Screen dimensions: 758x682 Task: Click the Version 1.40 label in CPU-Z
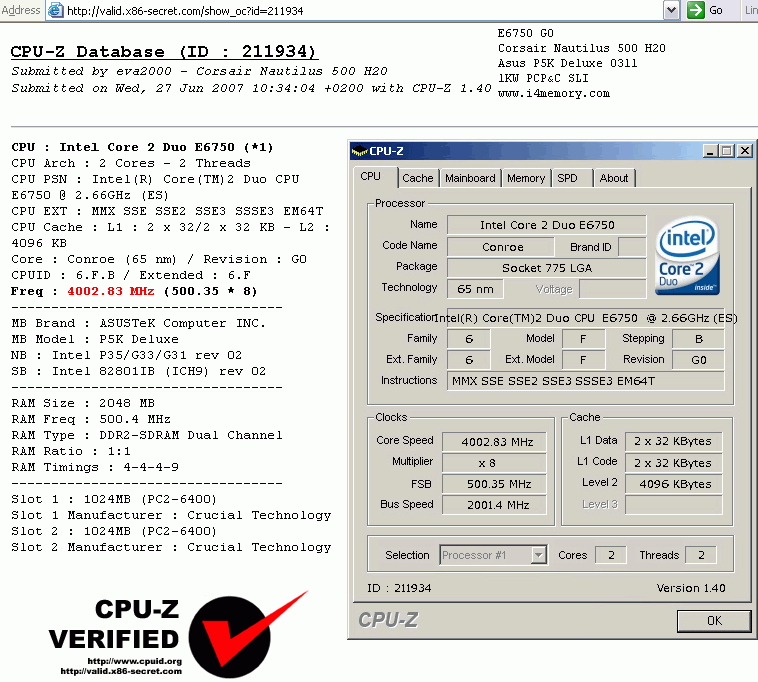[691, 588]
